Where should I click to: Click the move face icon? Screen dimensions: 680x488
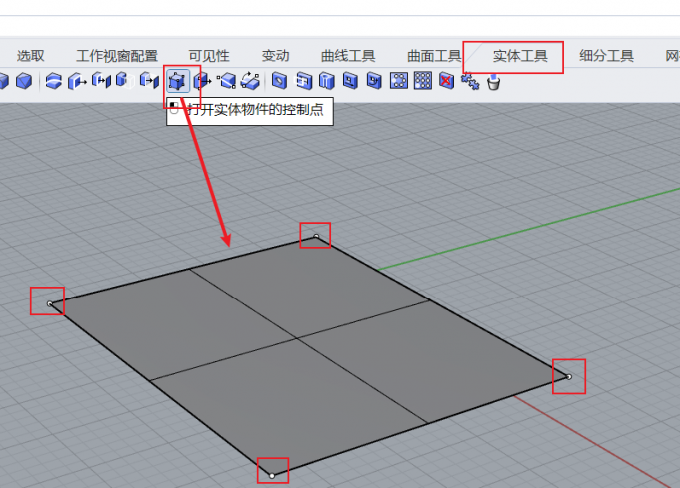101,81
